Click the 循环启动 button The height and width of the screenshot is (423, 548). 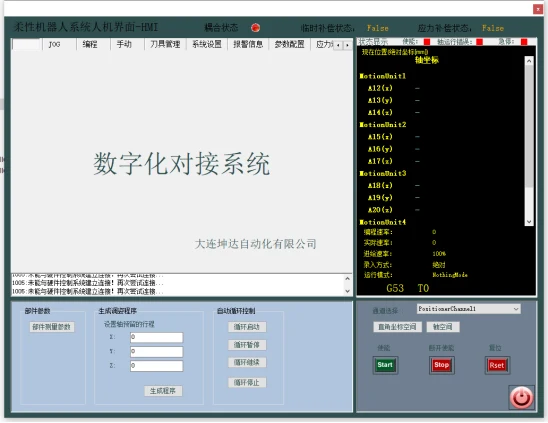[247, 327]
